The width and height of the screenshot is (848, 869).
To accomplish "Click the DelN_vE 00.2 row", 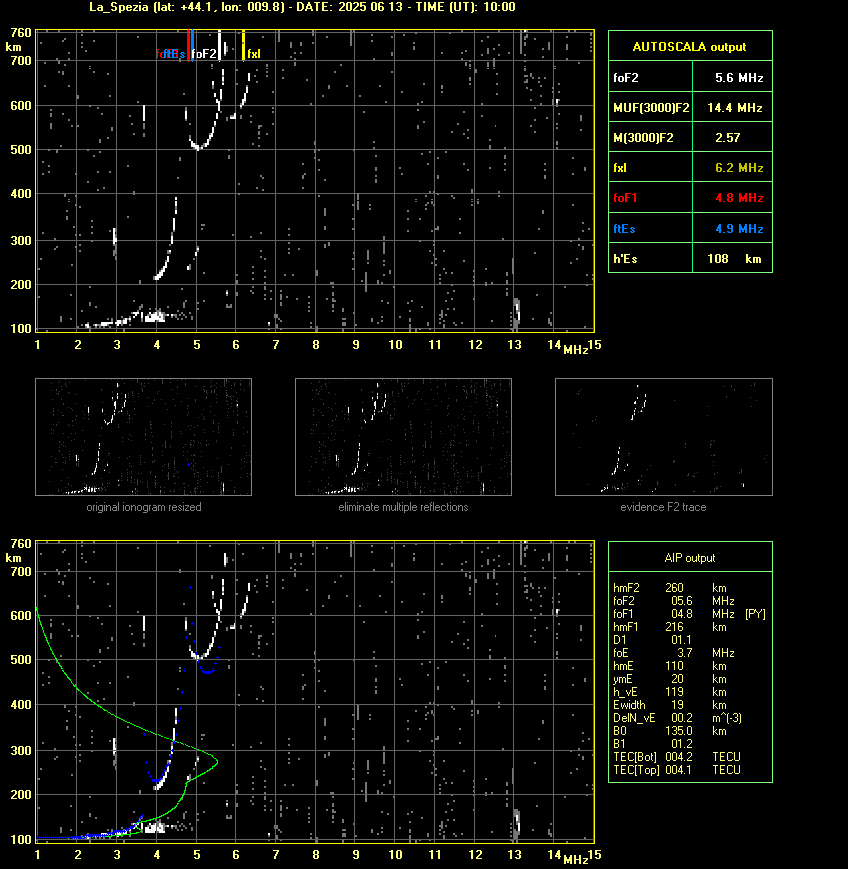I will (x=677, y=718).
